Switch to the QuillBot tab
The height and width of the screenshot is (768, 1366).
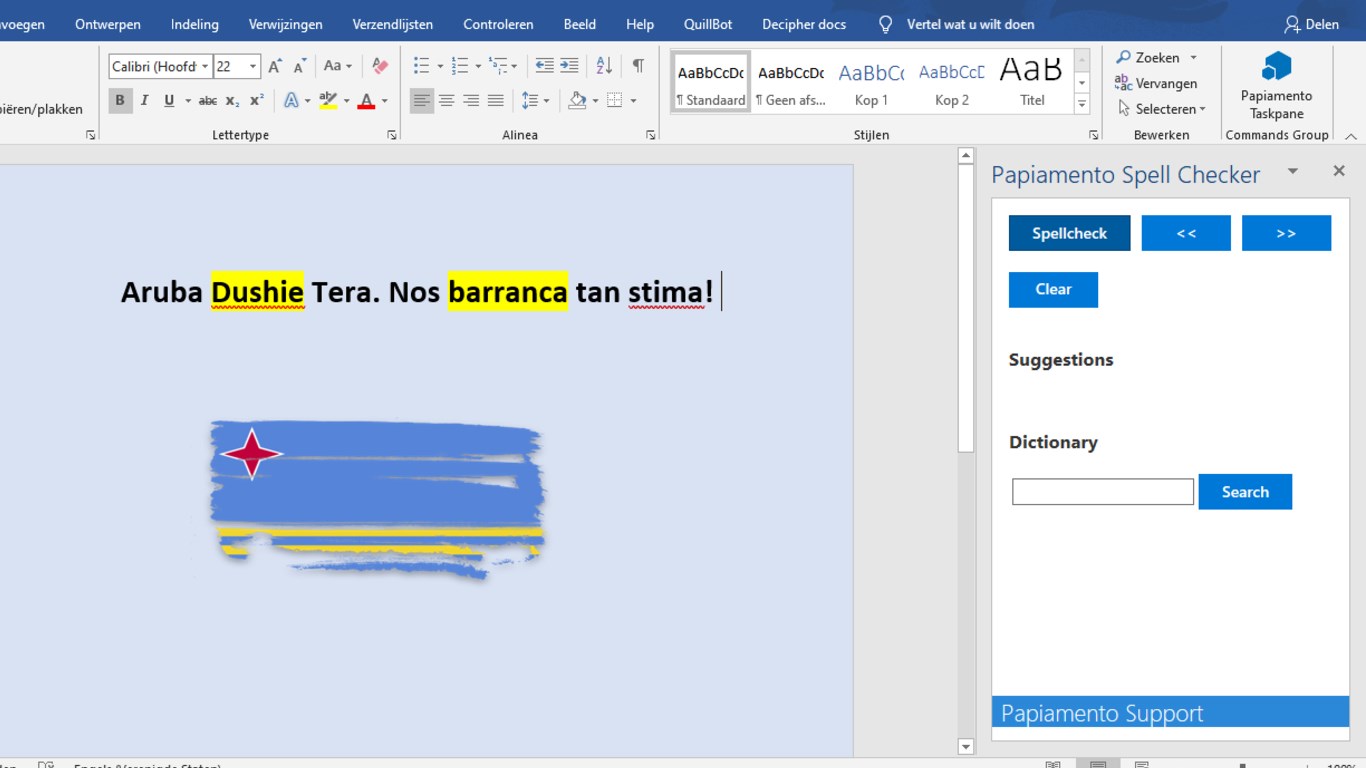coord(707,24)
